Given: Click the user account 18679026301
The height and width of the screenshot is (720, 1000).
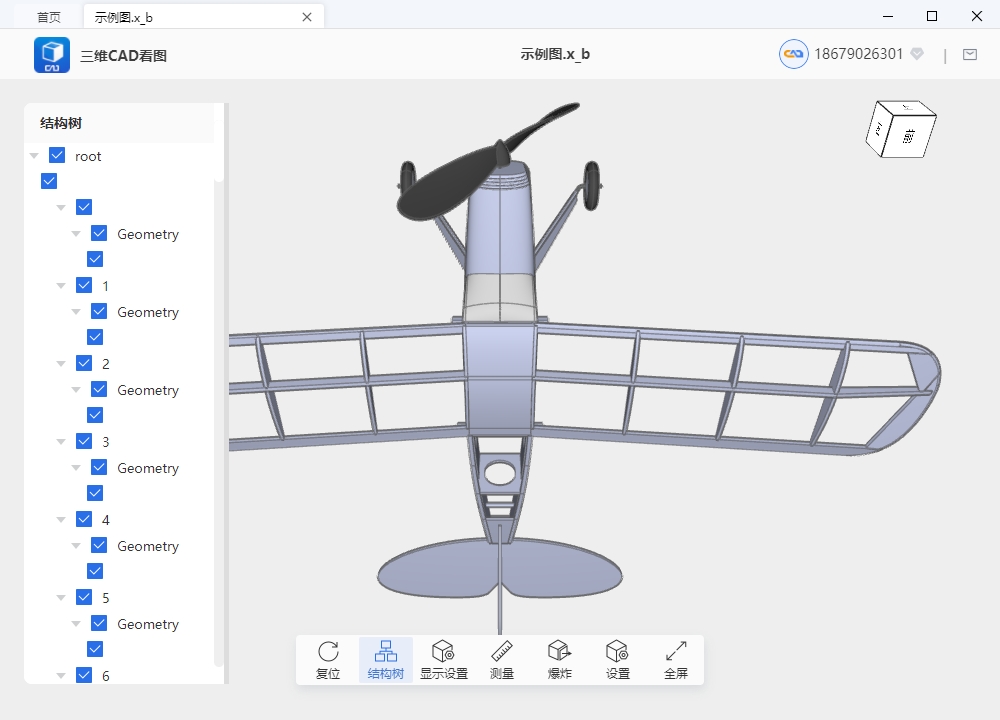Looking at the screenshot, I should [858, 54].
